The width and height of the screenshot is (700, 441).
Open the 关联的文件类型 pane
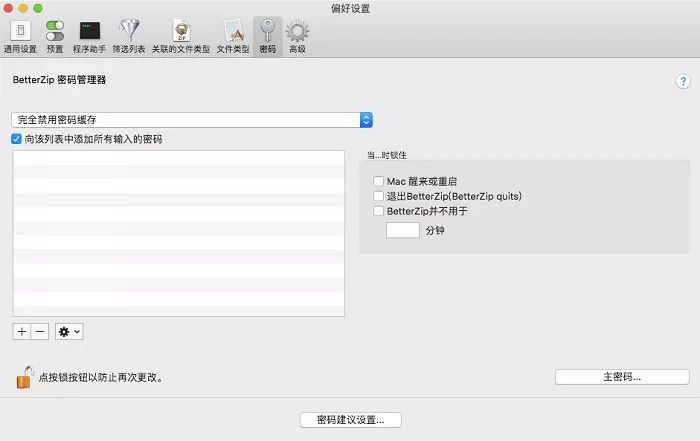pos(181,37)
